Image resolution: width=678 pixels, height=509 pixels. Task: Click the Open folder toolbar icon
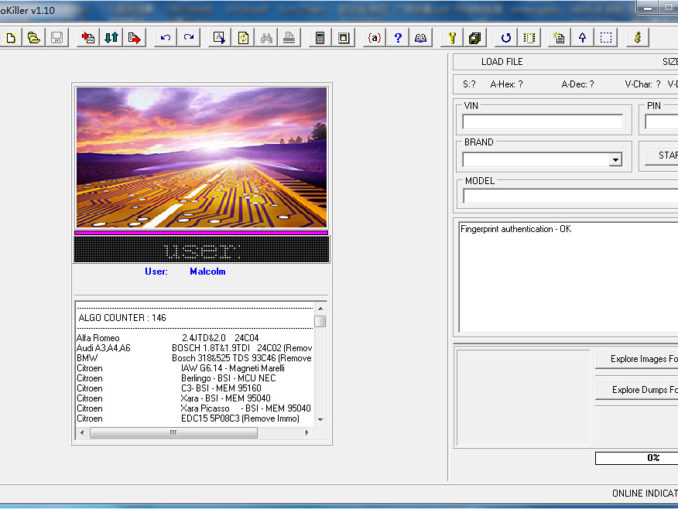tap(34, 38)
